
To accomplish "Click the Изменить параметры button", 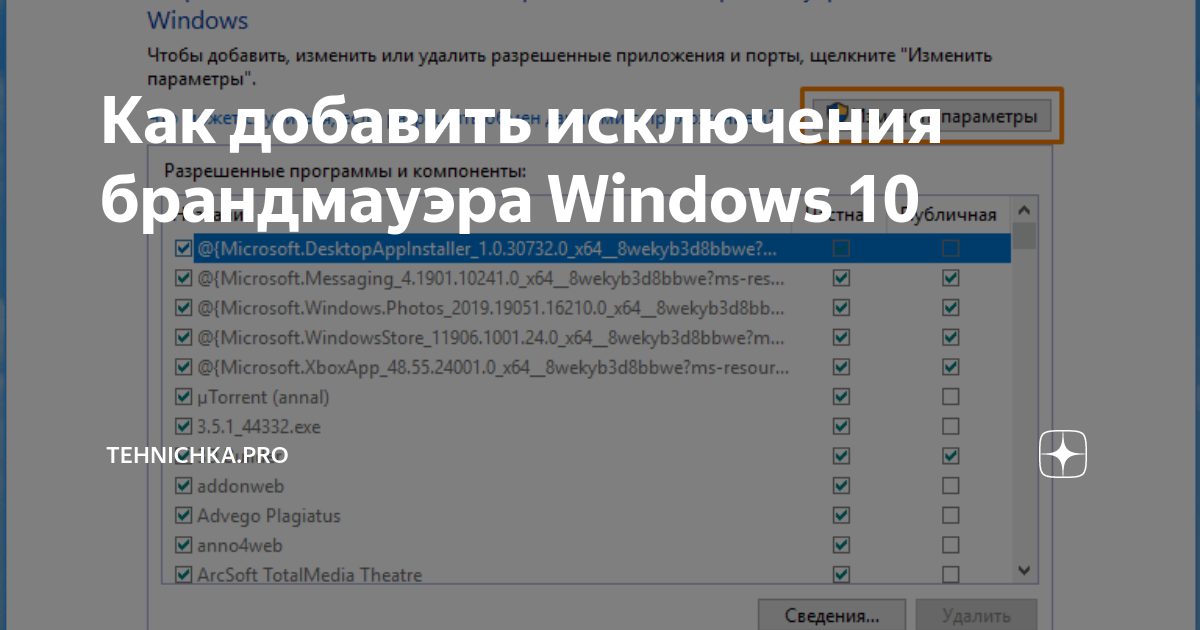I will click(931, 116).
